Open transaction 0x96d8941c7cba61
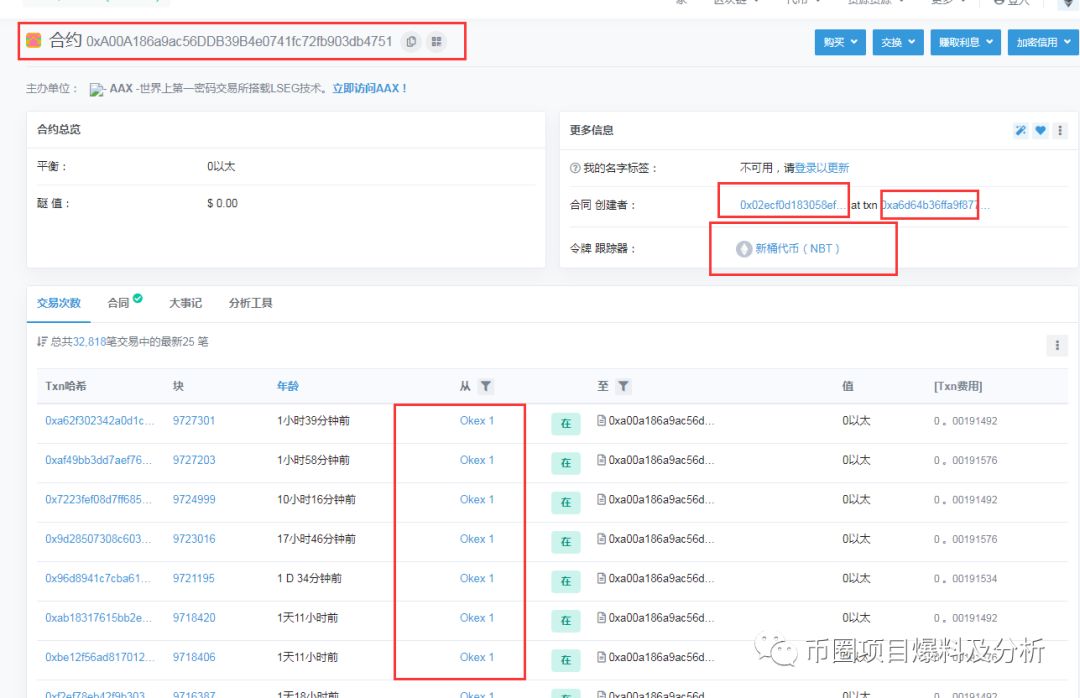1080x698 pixels. click(x=98, y=577)
